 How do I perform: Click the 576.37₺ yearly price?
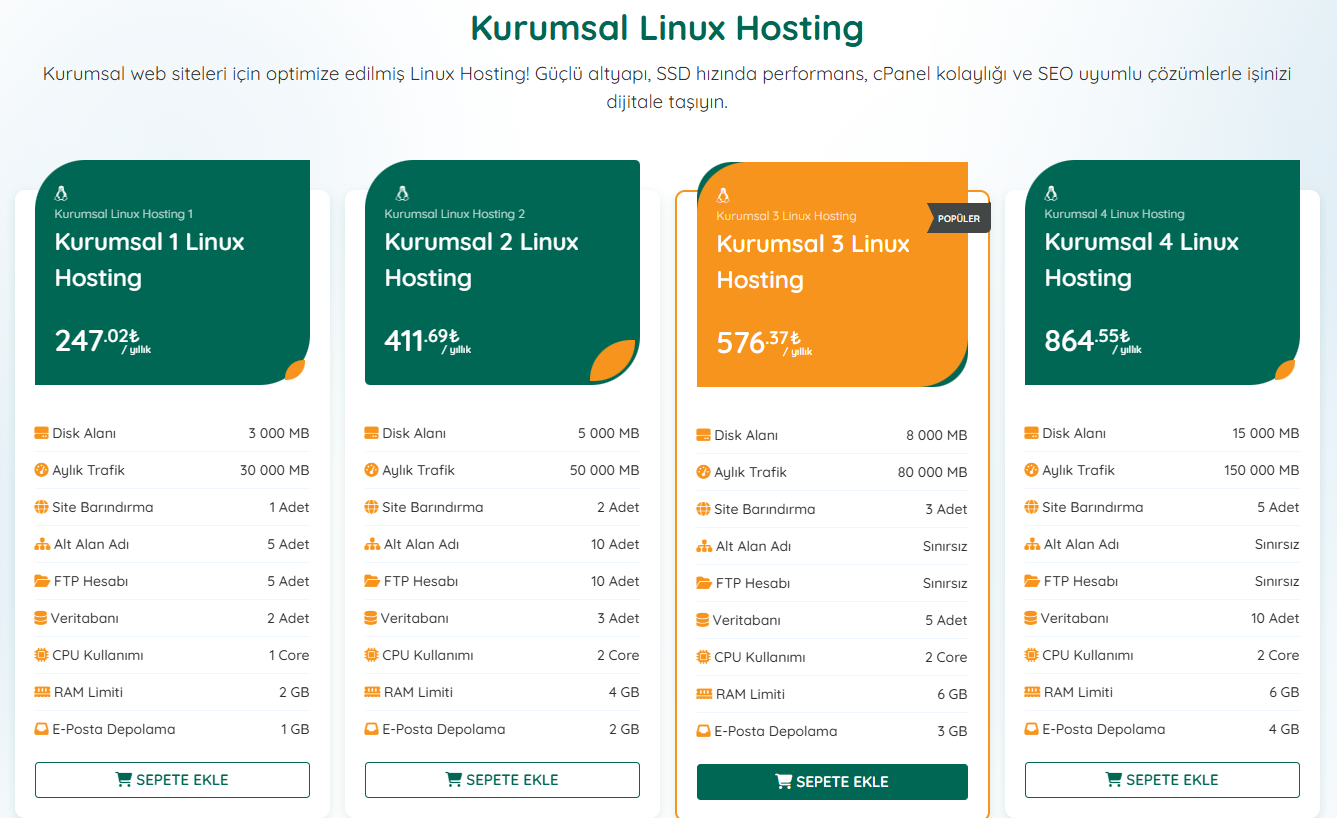pyautogui.click(x=765, y=343)
